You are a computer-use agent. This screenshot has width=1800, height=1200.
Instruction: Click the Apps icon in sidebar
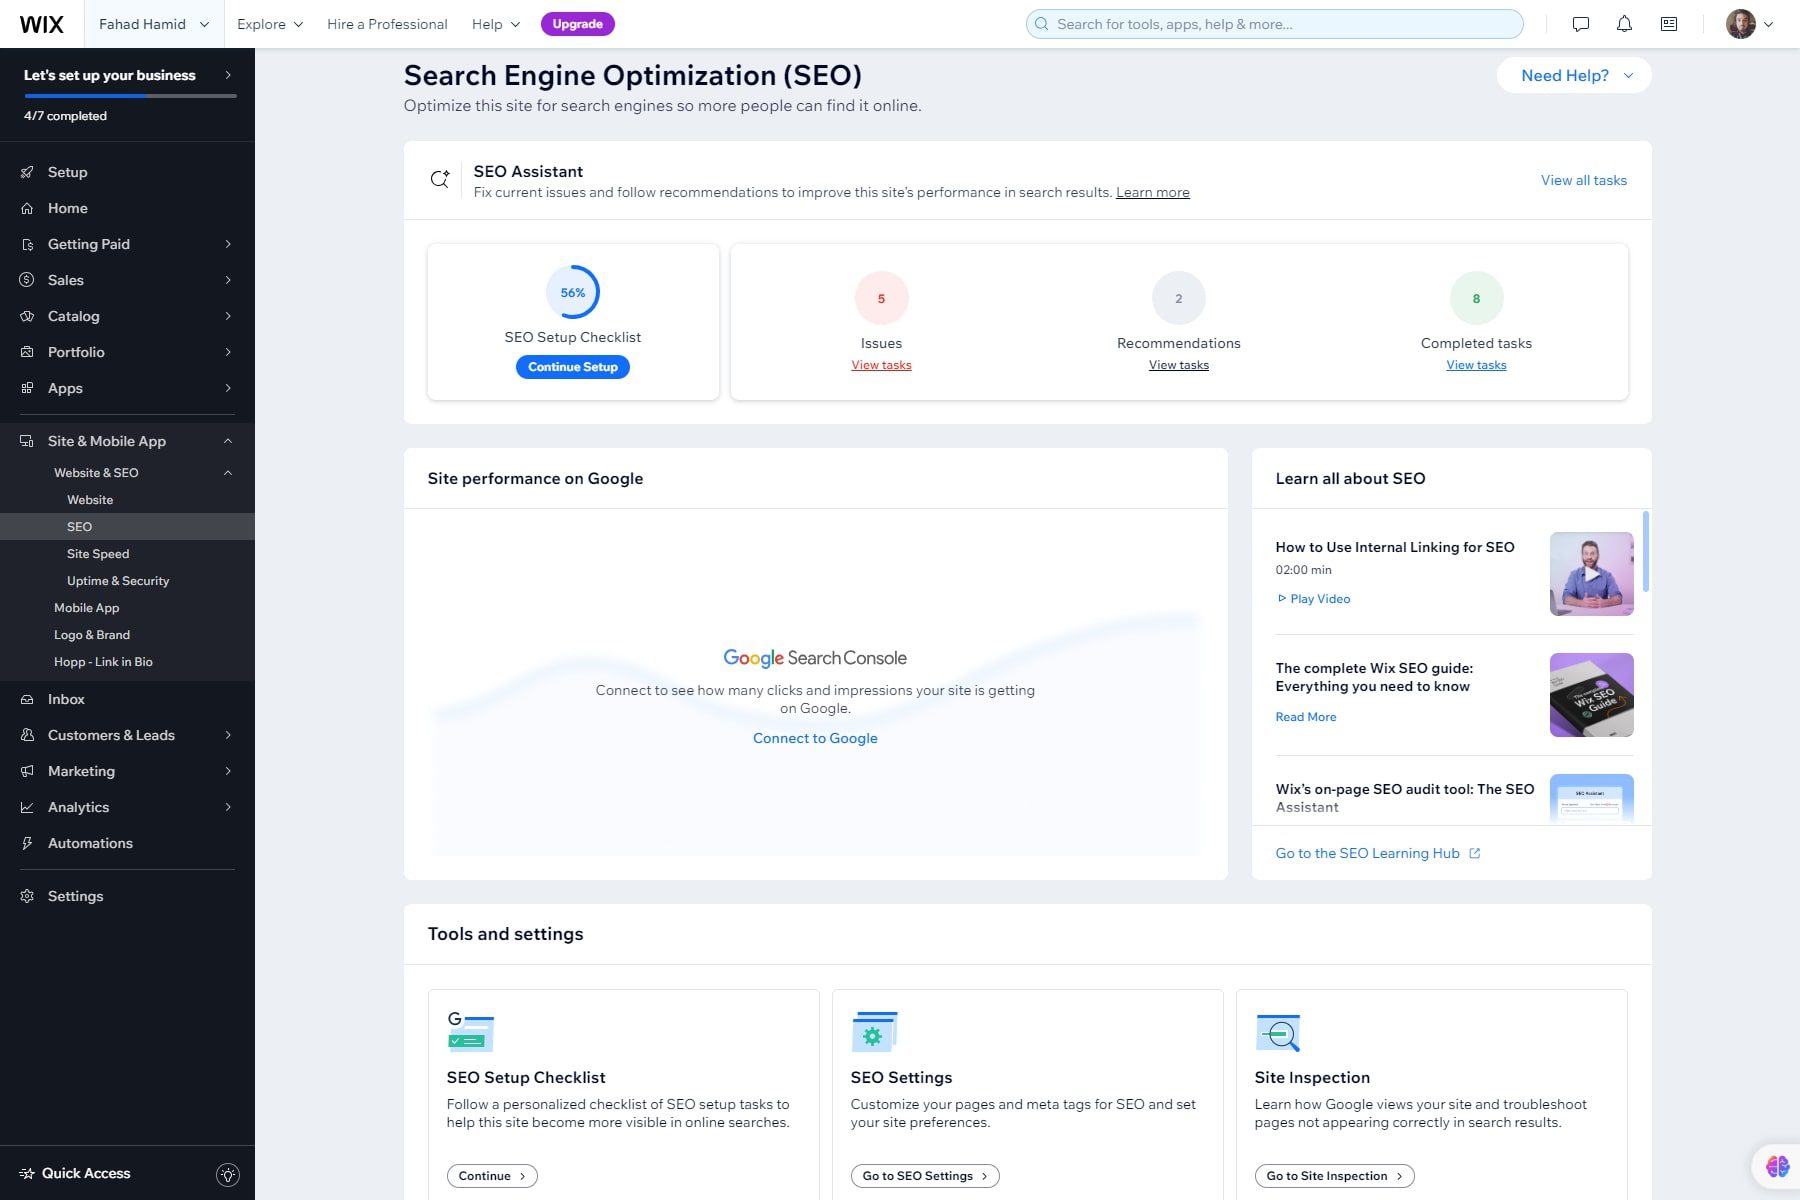[26, 388]
